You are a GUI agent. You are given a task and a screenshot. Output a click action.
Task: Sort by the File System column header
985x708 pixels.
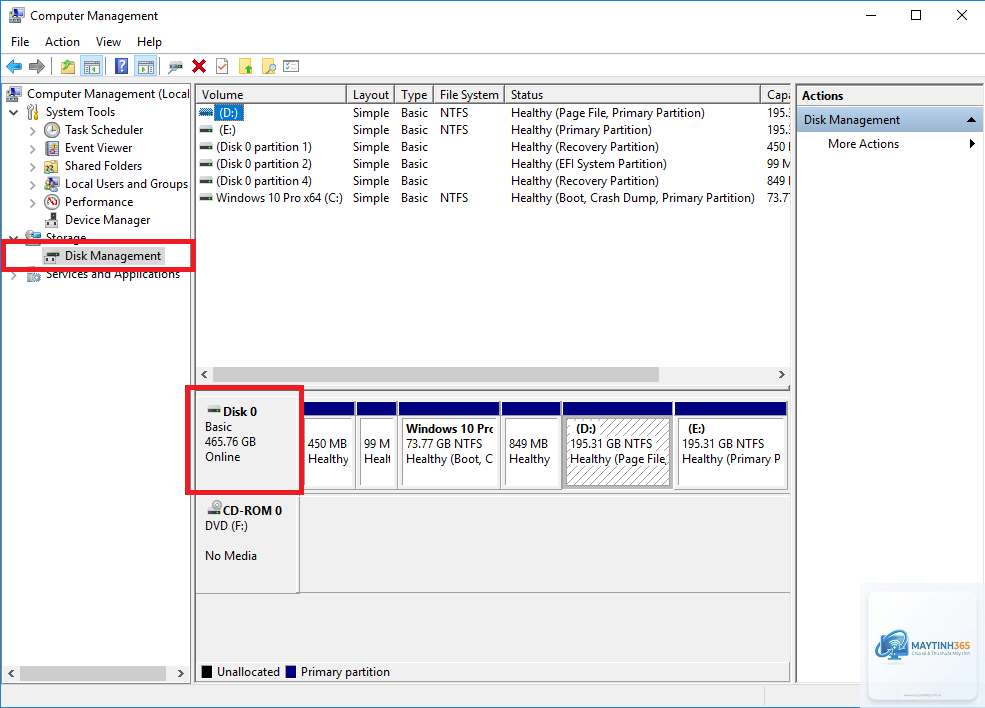(x=469, y=94)
